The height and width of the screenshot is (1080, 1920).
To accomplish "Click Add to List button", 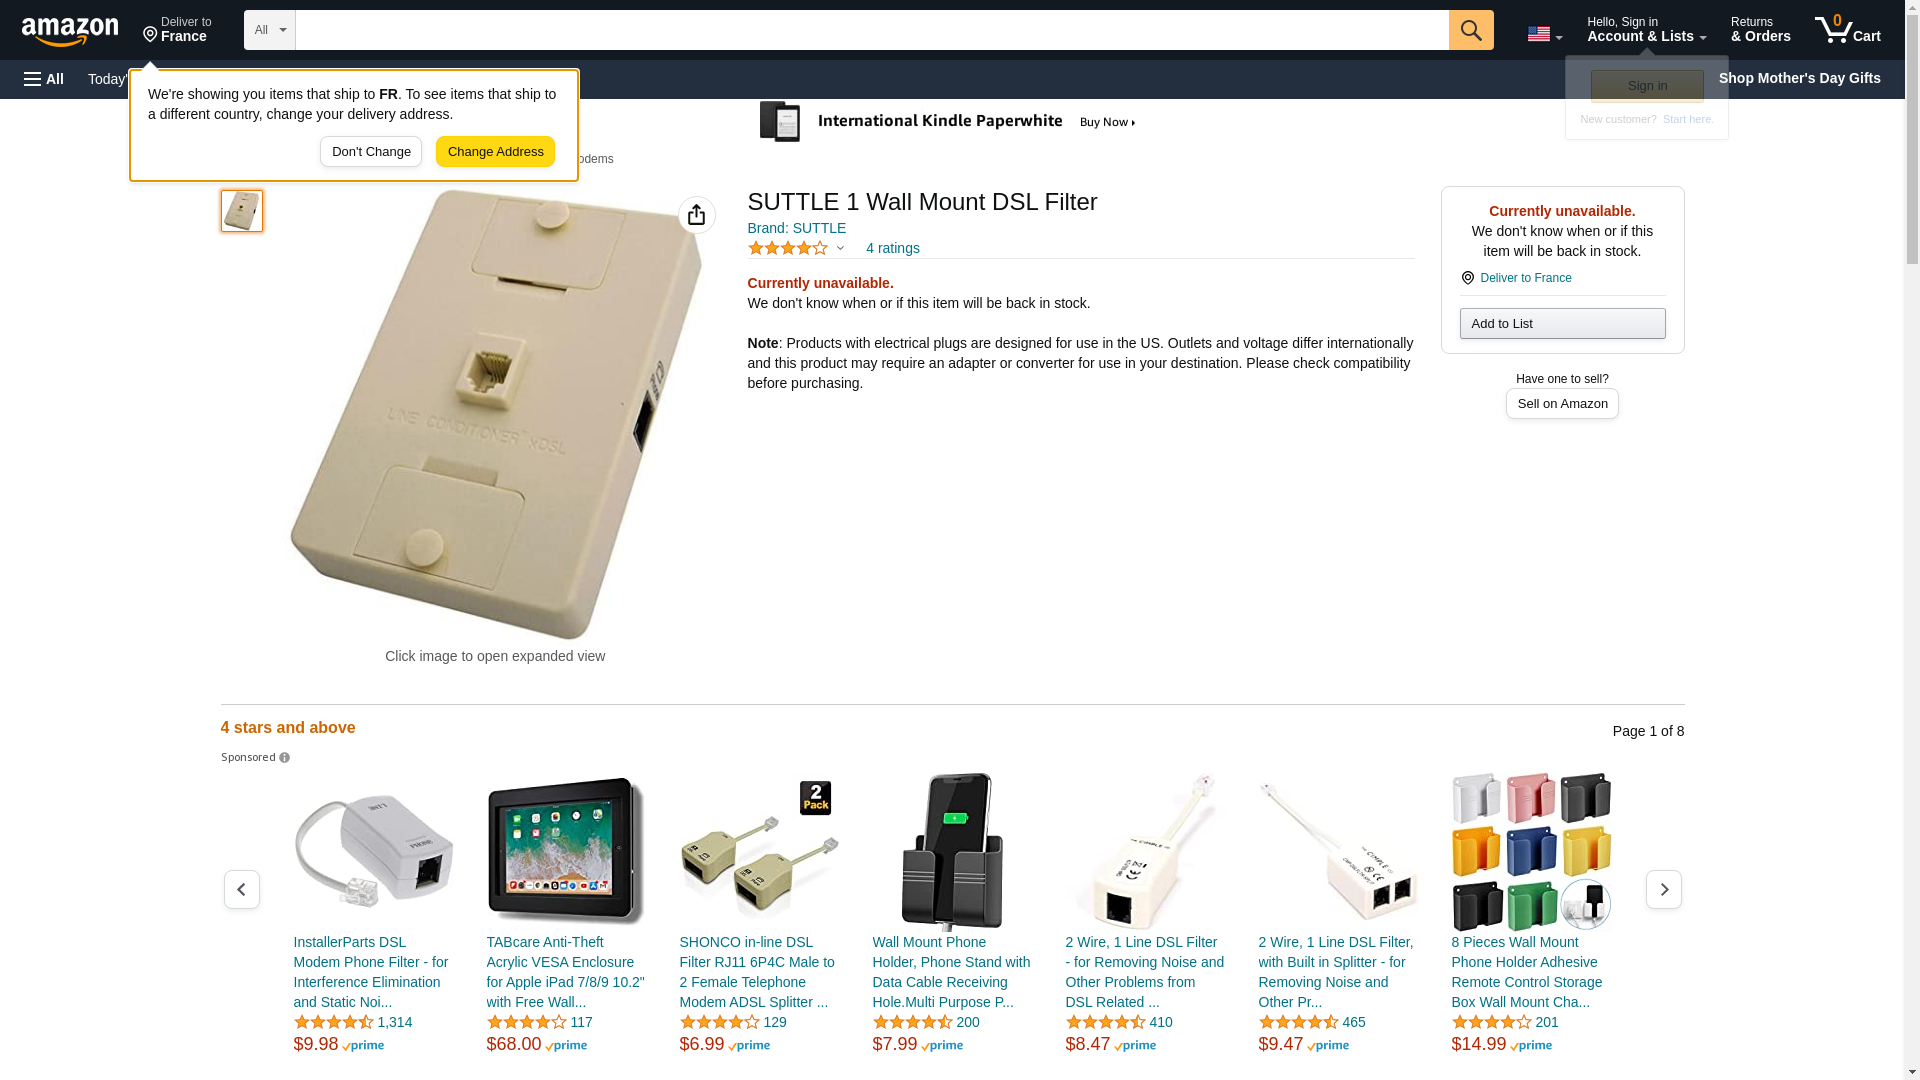I will (x=1562, y=323).
